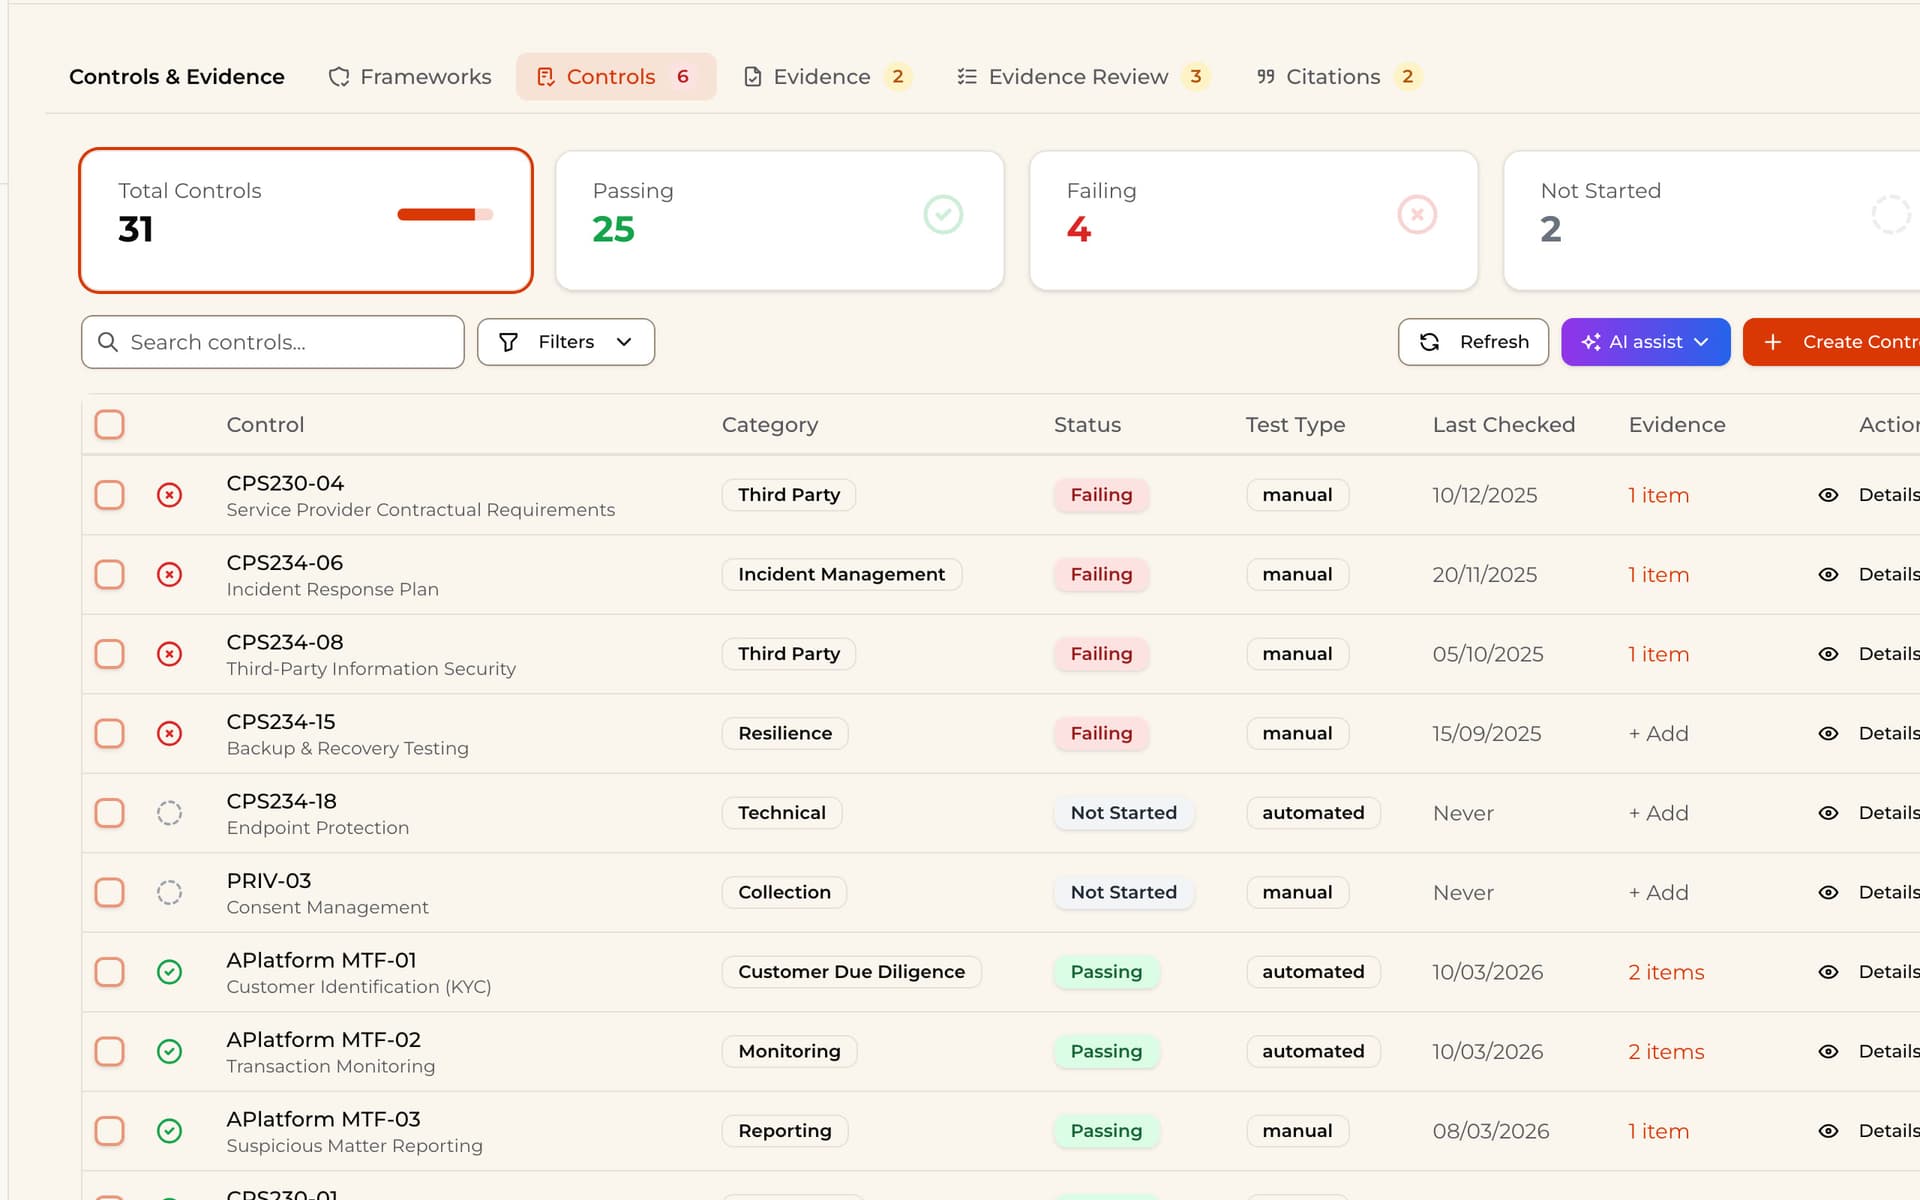Switch to the Evidence tab
Screen dimensions: 1920x1200
827,77
